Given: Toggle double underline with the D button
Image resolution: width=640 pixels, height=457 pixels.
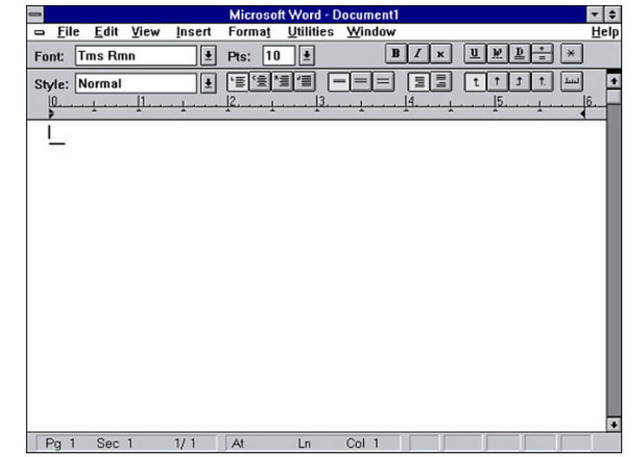Looking at the screenshot, I should point(519,54).
